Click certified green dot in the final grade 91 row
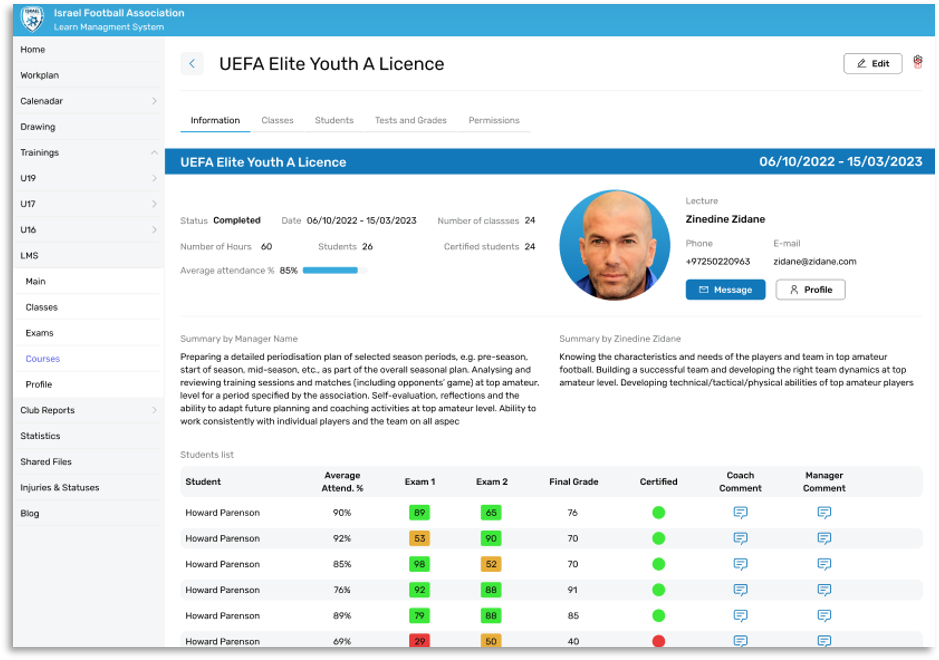Image resolution: width=939 pixels, height=660 pixels. pyautogui.click(x=658, y=590)
